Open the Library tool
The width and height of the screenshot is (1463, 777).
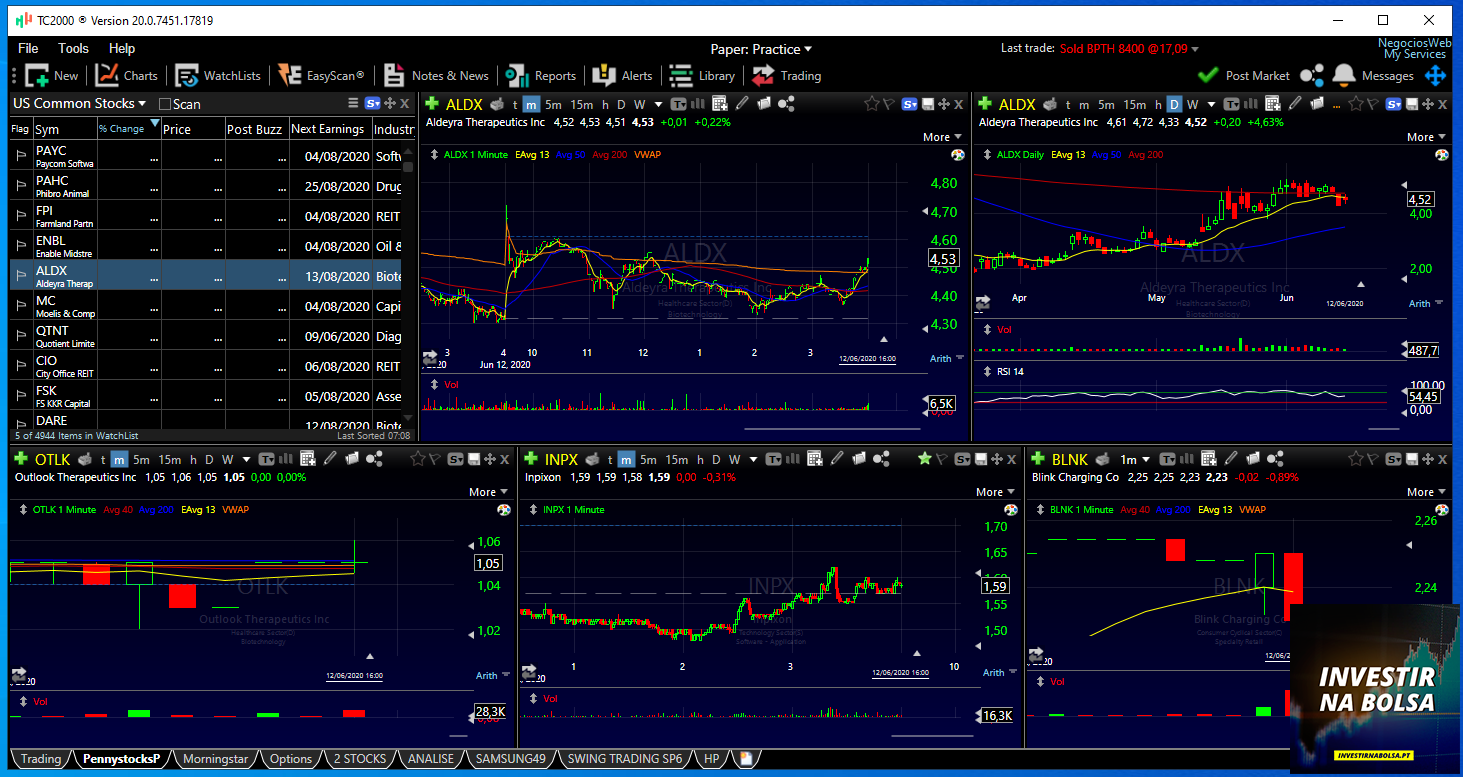[x=702, y=75]
